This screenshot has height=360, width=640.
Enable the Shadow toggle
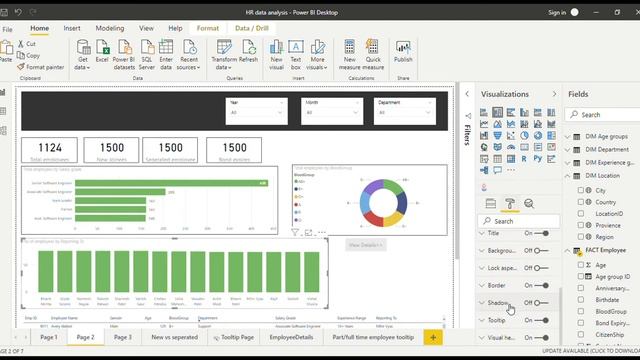tap(542, 303)
